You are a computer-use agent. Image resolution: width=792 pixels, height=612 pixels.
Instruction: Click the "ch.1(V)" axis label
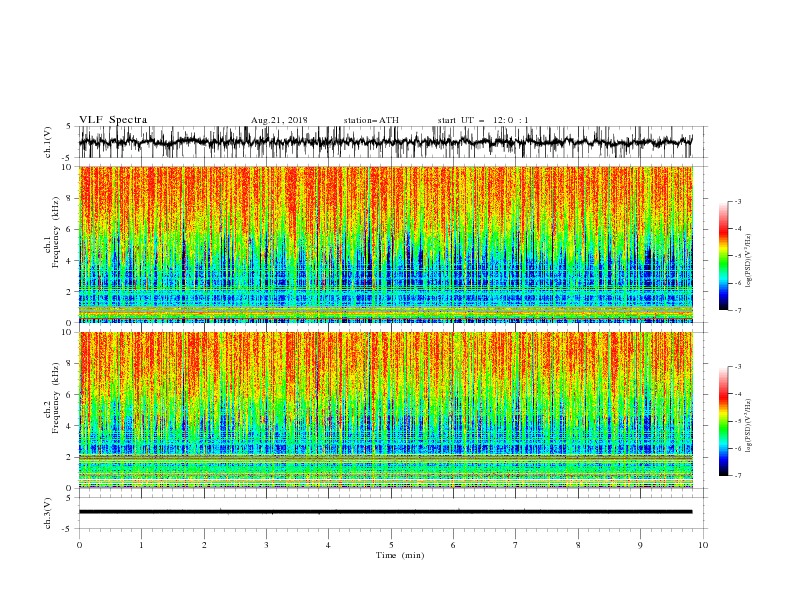[48, 142]
